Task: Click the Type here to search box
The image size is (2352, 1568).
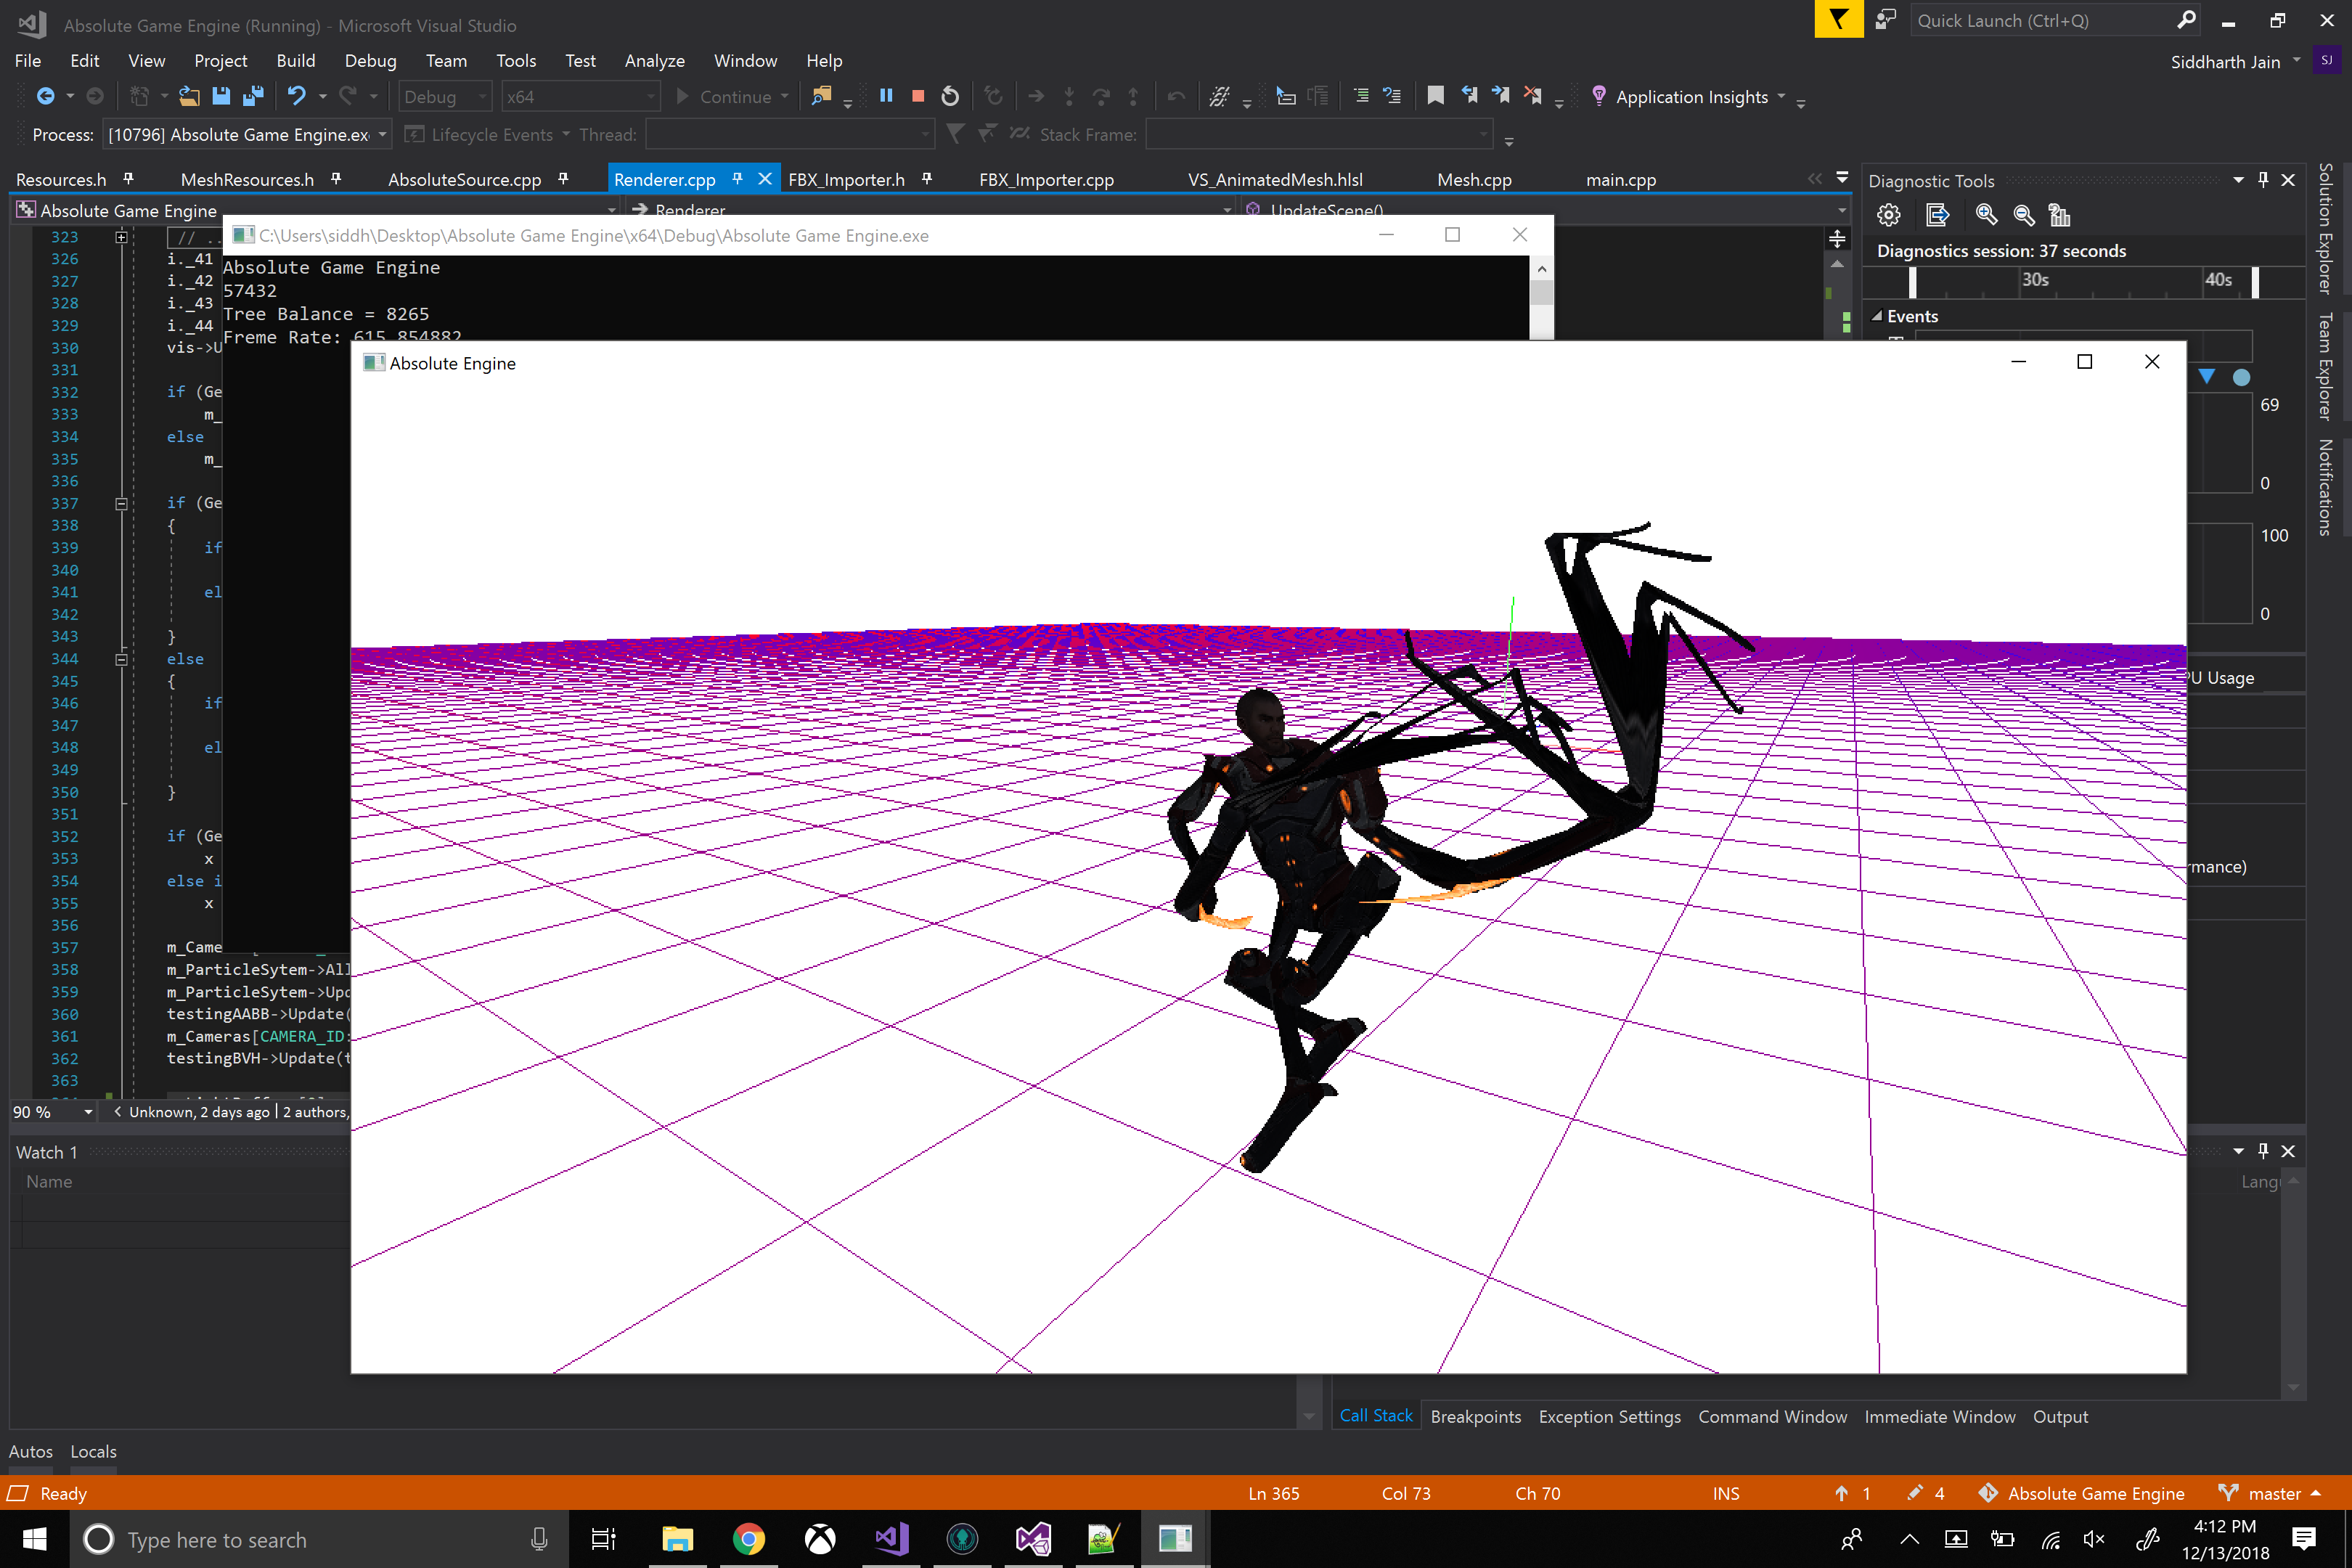Action: click(x=320, y=1539)
